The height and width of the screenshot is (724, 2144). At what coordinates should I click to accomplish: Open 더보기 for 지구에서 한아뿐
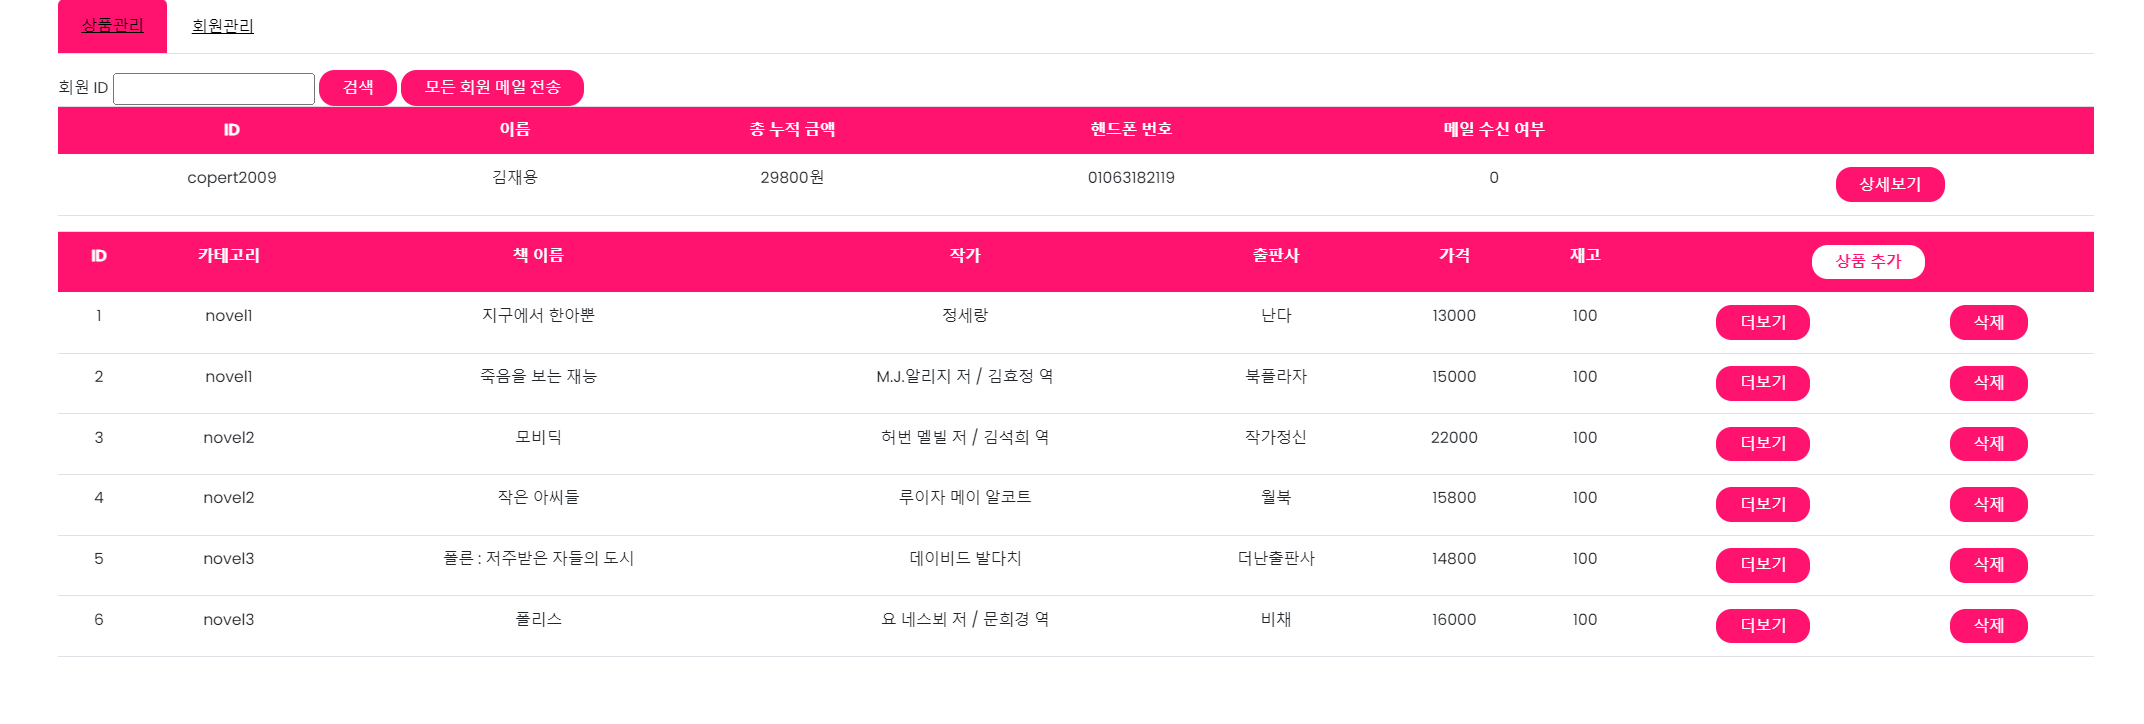tap(1762, 322)
